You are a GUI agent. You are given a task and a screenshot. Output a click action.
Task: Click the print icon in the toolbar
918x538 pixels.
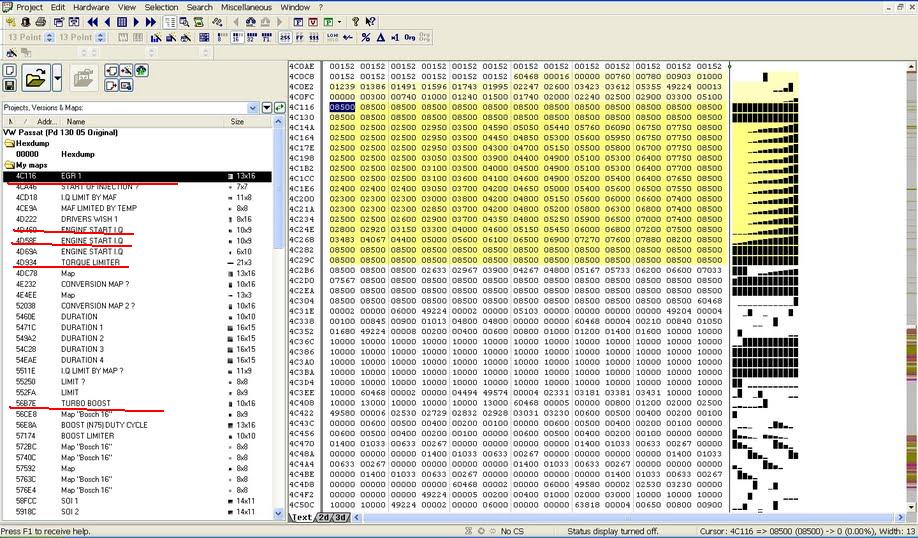(40, 21)
